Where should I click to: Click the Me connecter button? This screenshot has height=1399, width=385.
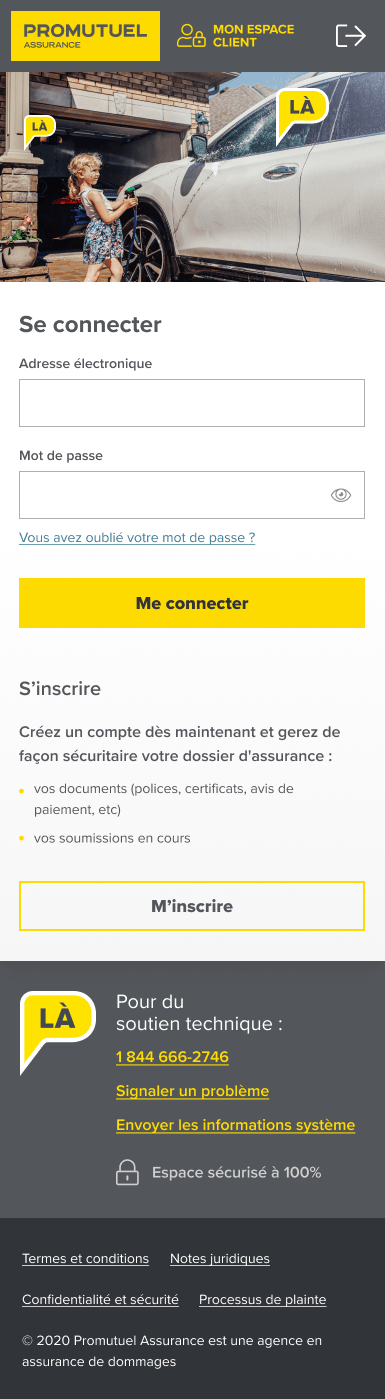(192, 603)
